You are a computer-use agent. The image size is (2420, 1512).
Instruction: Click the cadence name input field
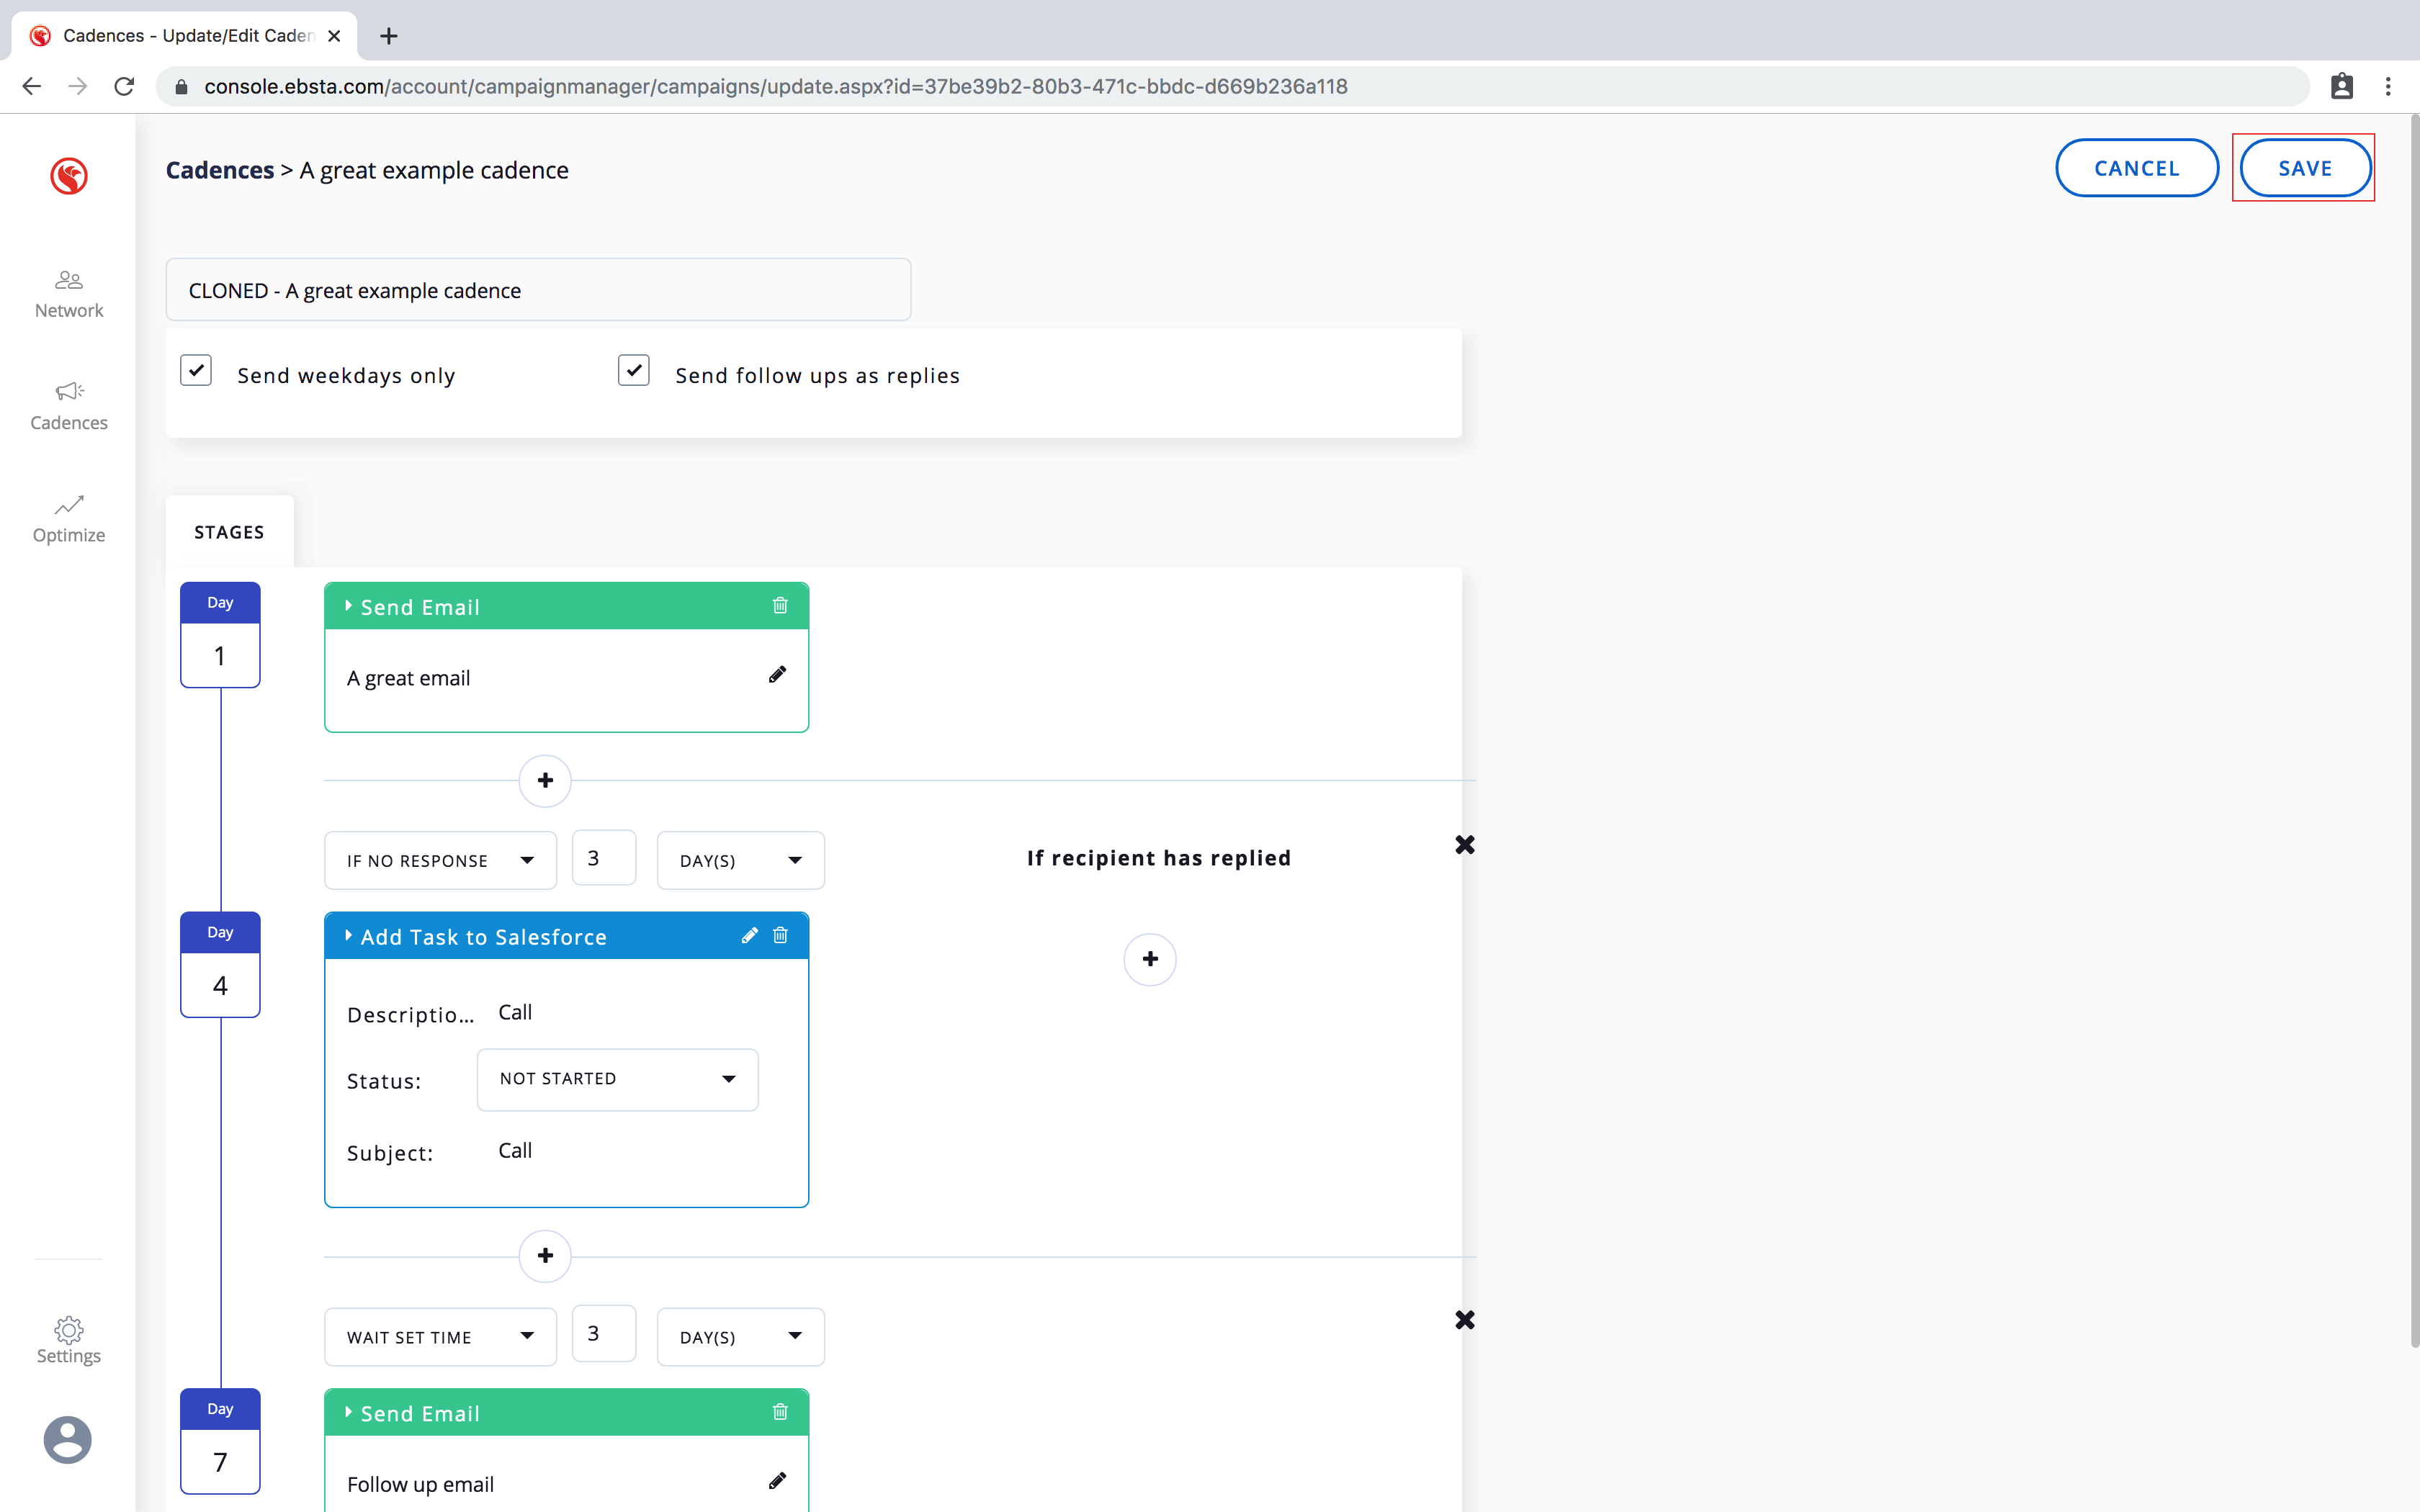click(x=538, y=290)
